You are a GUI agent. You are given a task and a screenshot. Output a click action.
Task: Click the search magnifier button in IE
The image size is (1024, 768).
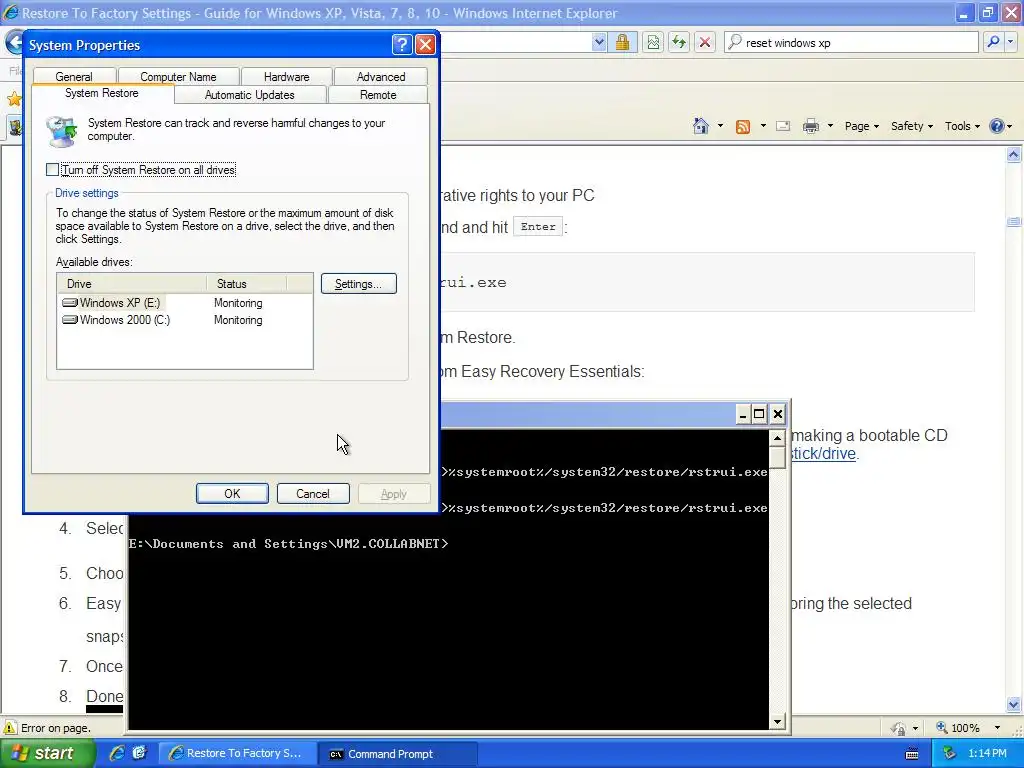coord(993,42)
